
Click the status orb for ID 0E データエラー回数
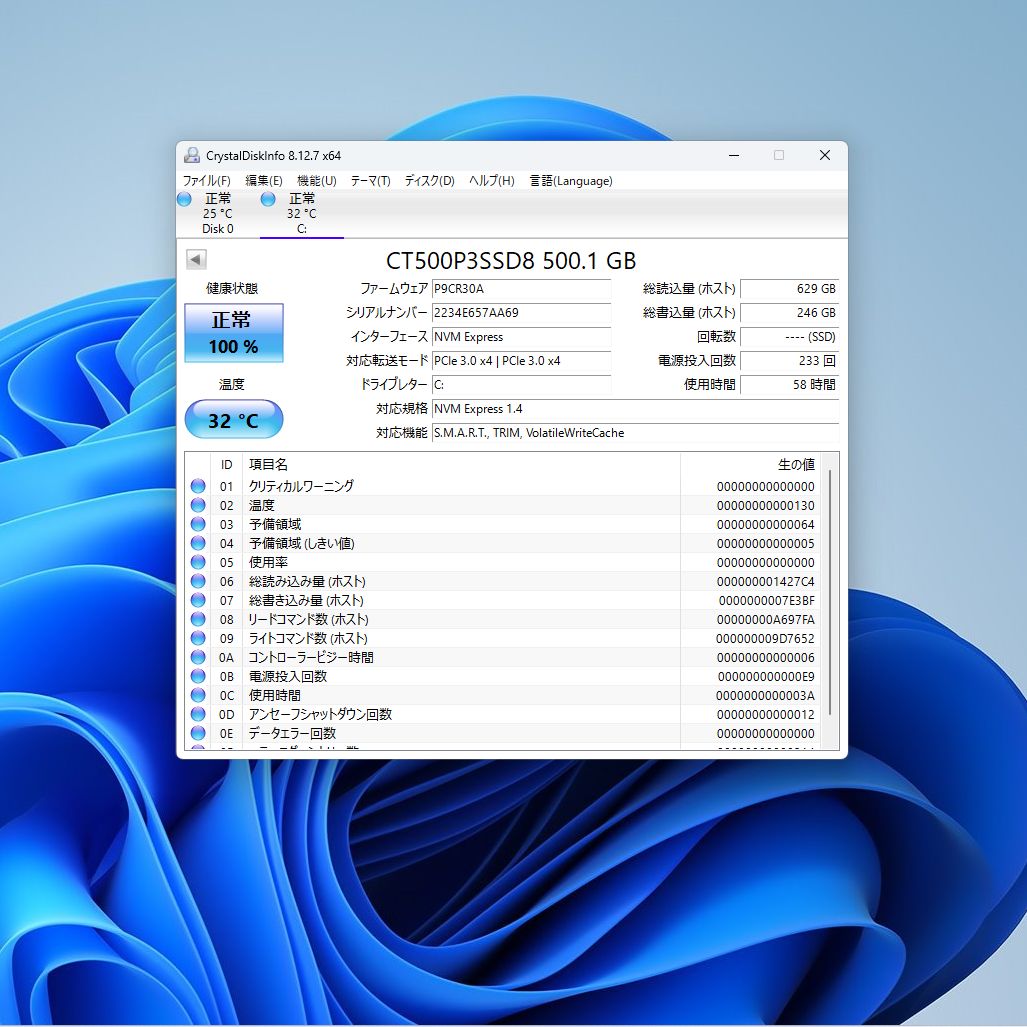click(198, 733)
